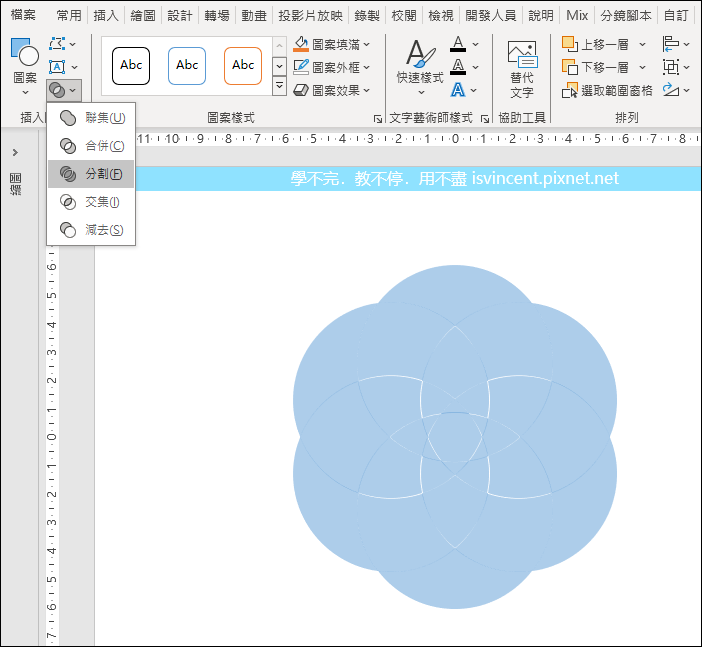
Task: Switch to the 分鏡腳本 tab
Action: click(x=626, y=16)
